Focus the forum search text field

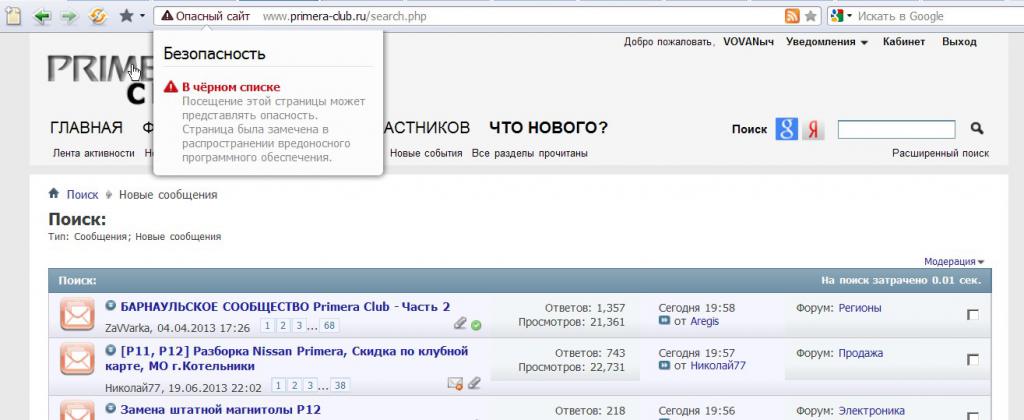click(896, 129)
